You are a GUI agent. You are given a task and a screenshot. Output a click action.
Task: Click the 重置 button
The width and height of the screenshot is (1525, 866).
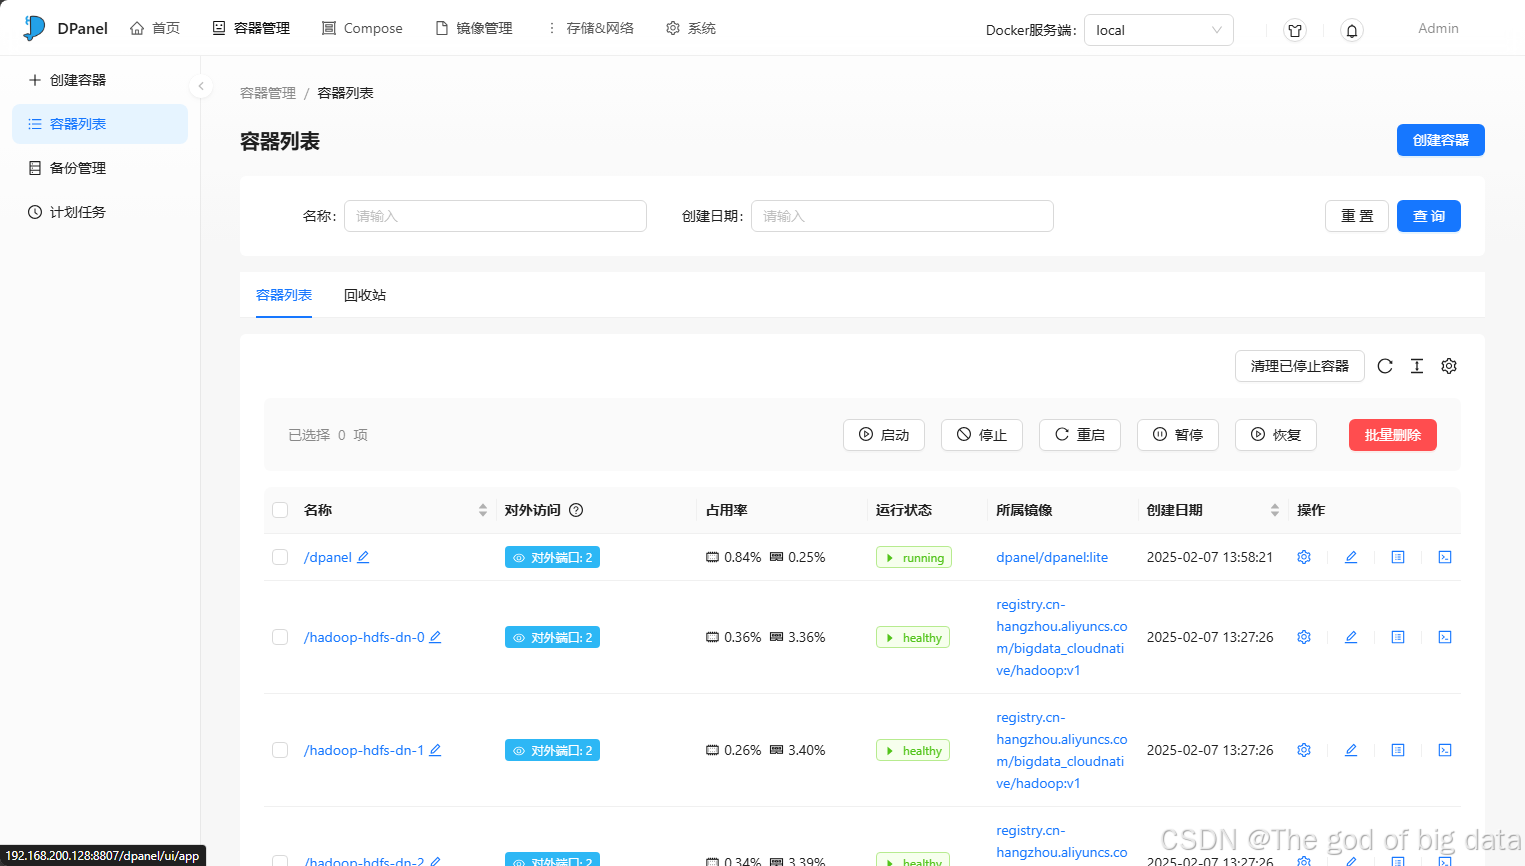[1357, 216]
